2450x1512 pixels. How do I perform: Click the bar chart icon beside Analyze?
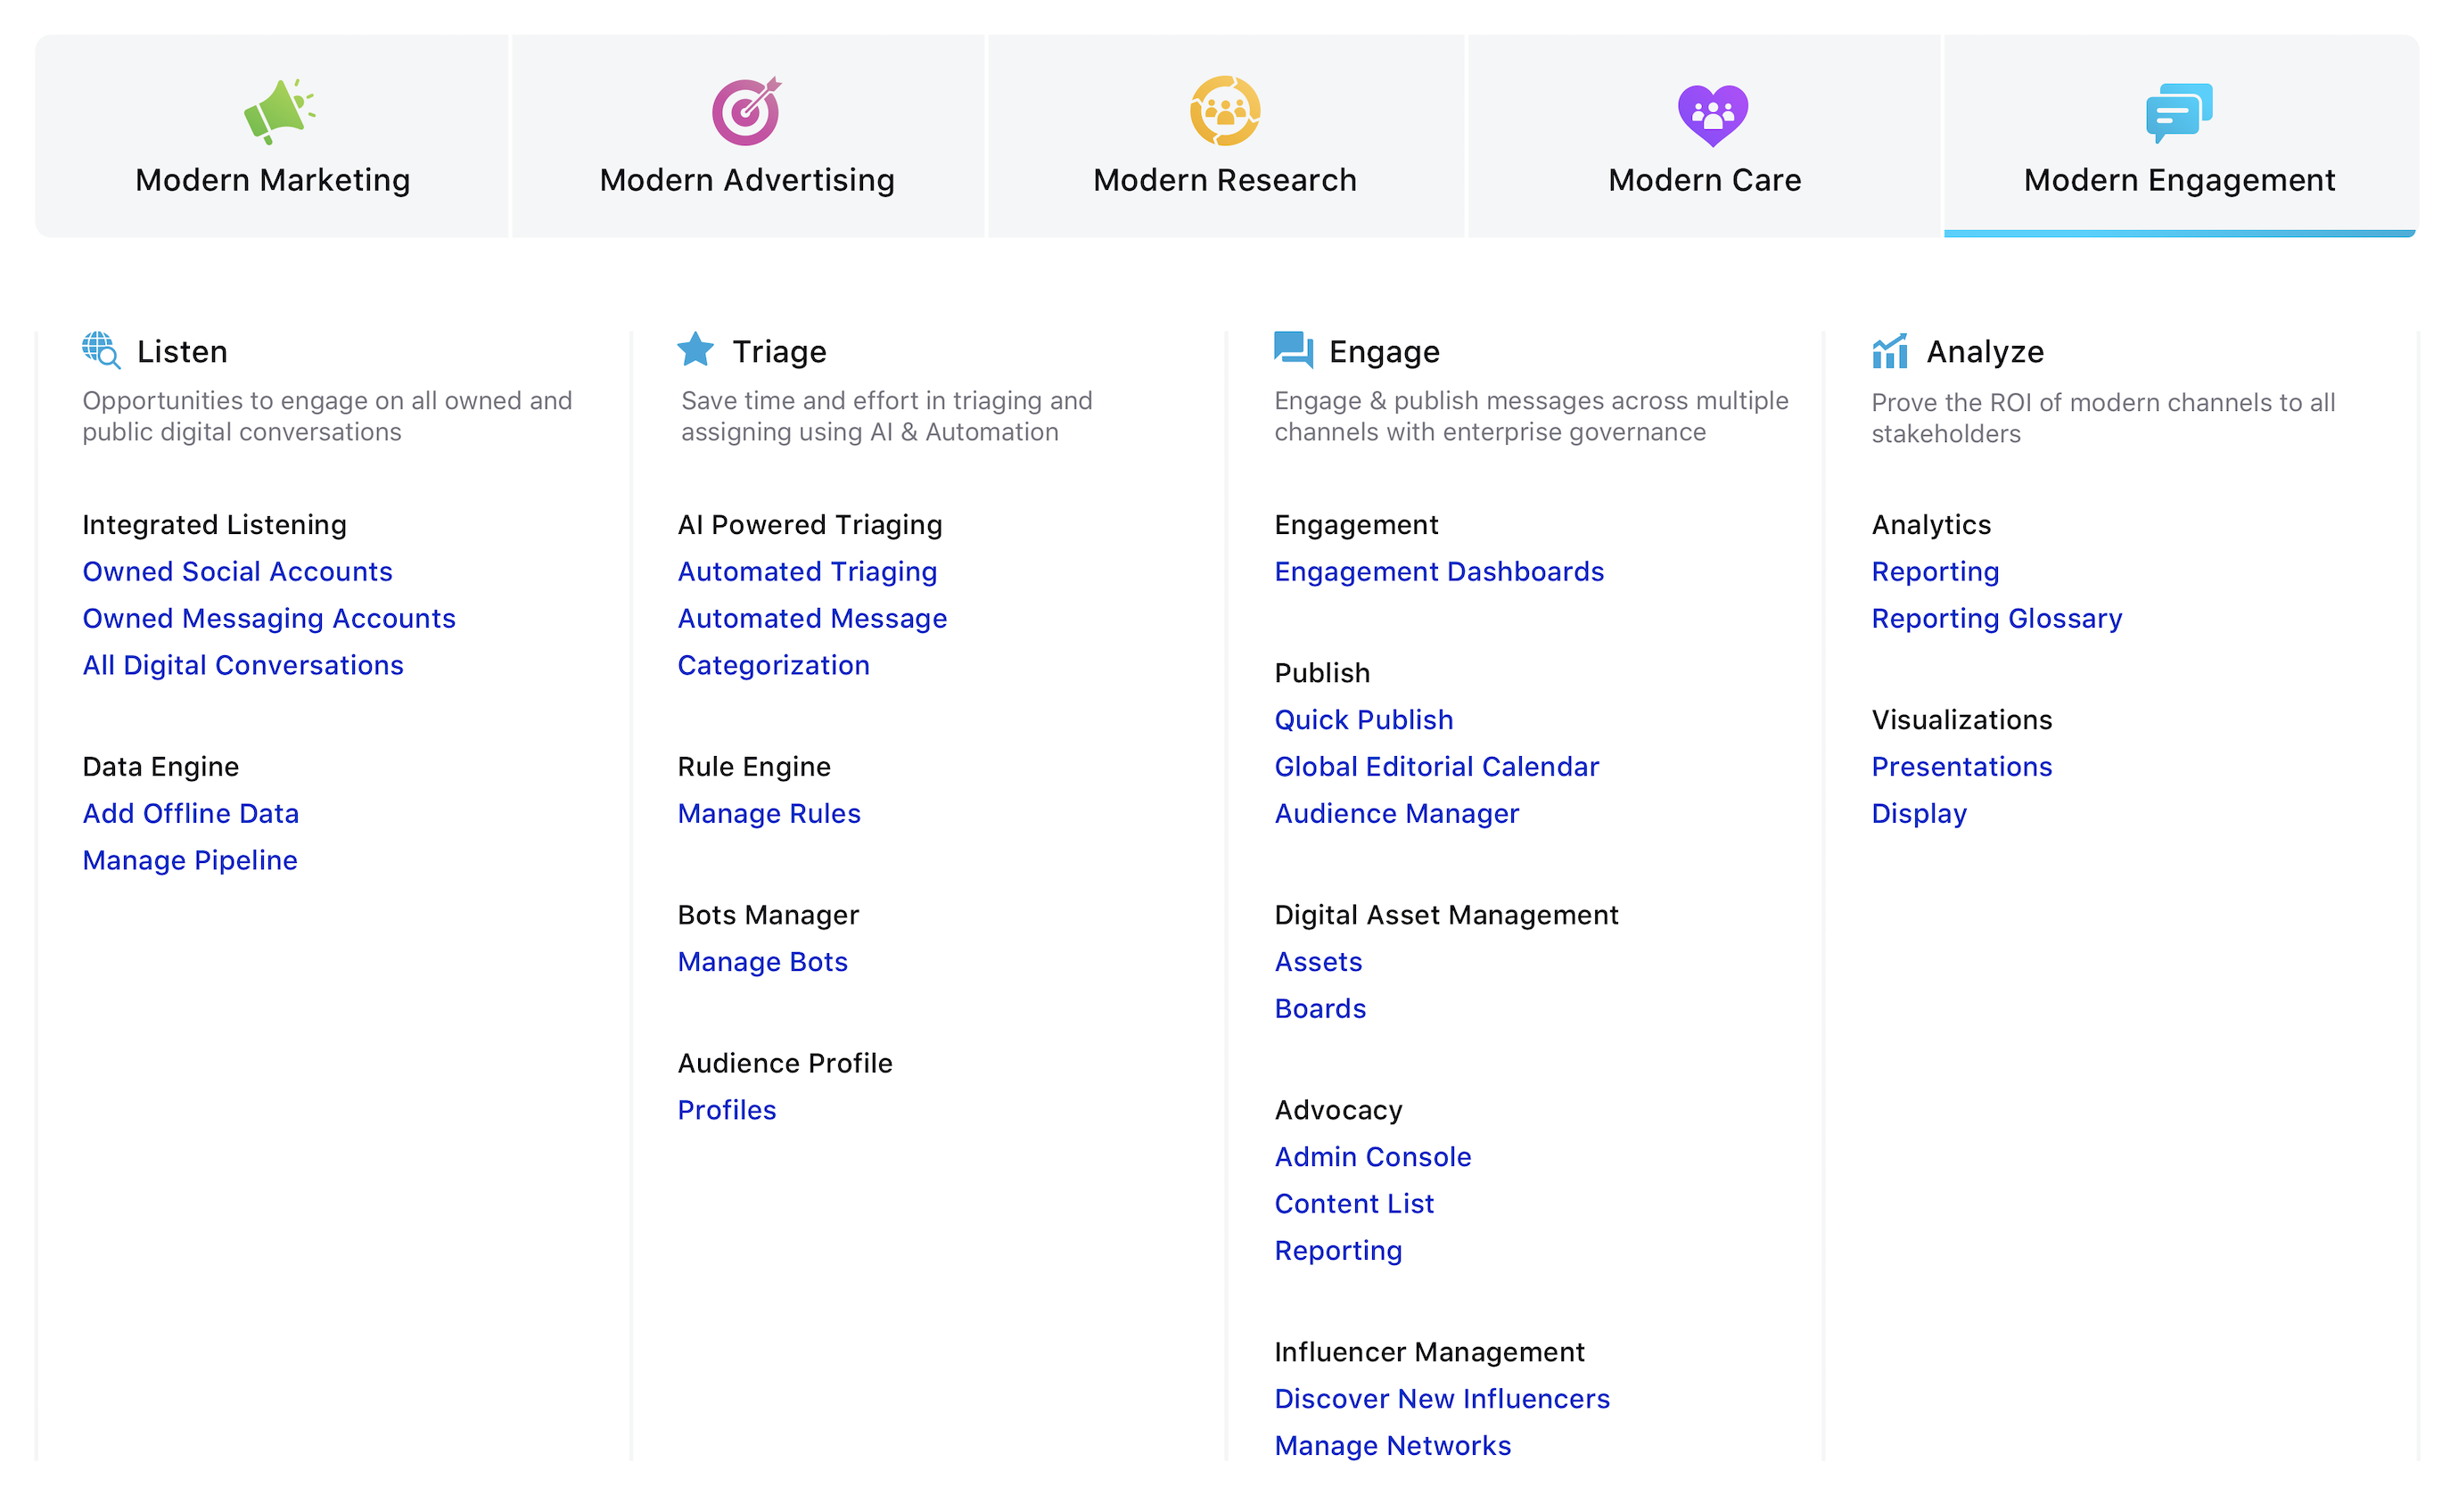(x=1890, y=349)
